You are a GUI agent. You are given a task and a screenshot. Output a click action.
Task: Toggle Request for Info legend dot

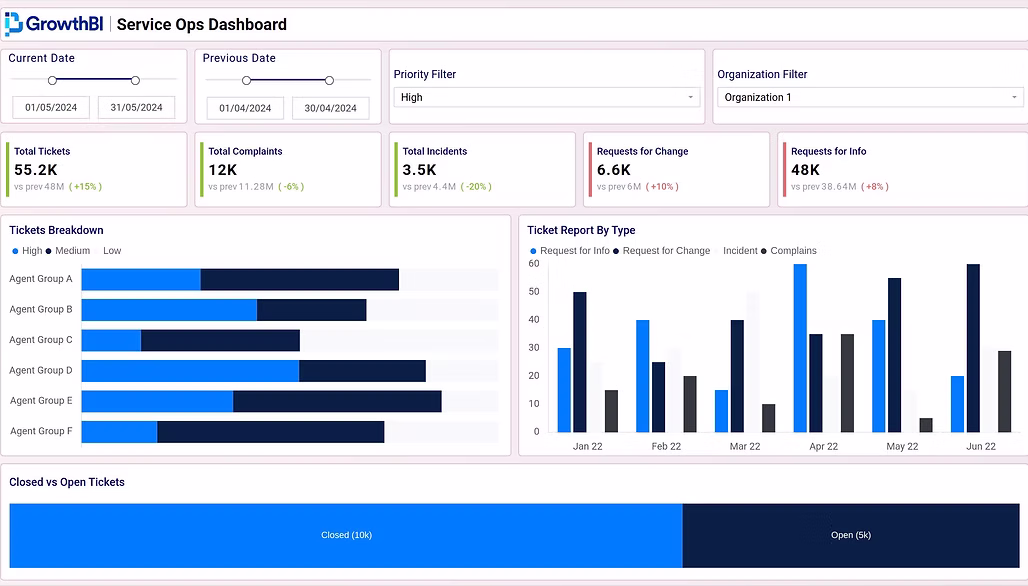[533, 251]
